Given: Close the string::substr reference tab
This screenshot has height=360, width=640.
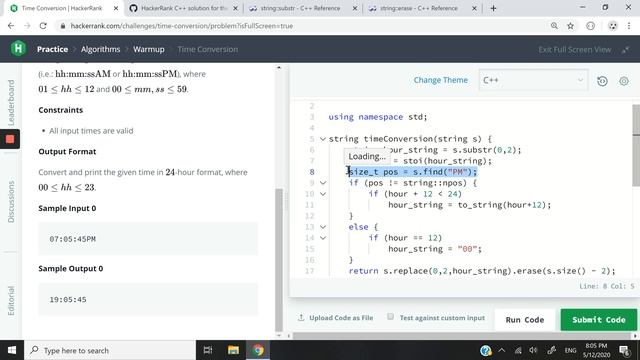Looking at the screenshot, I should point(355,8).
